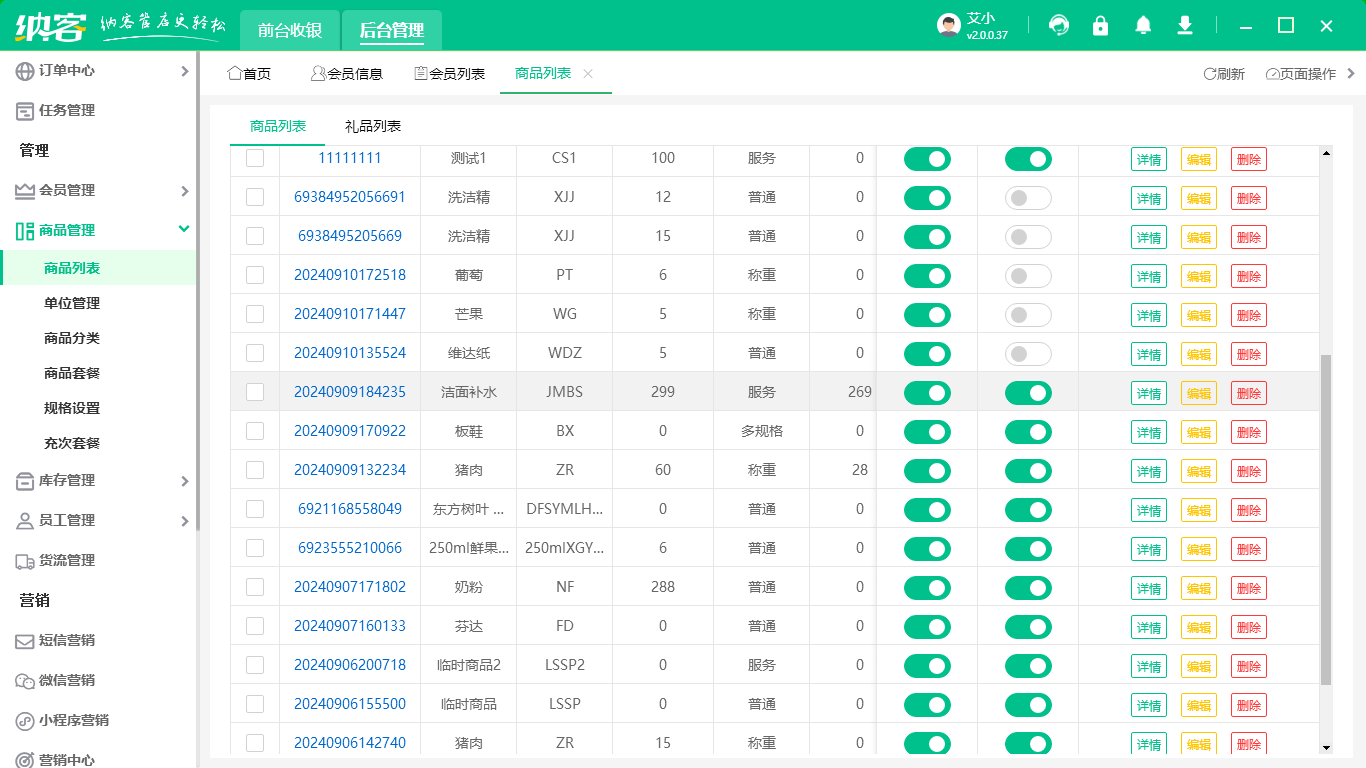Click the lock screen icon
The height and width of the screenshot is (768, 1366).
tap(1101, 26)
